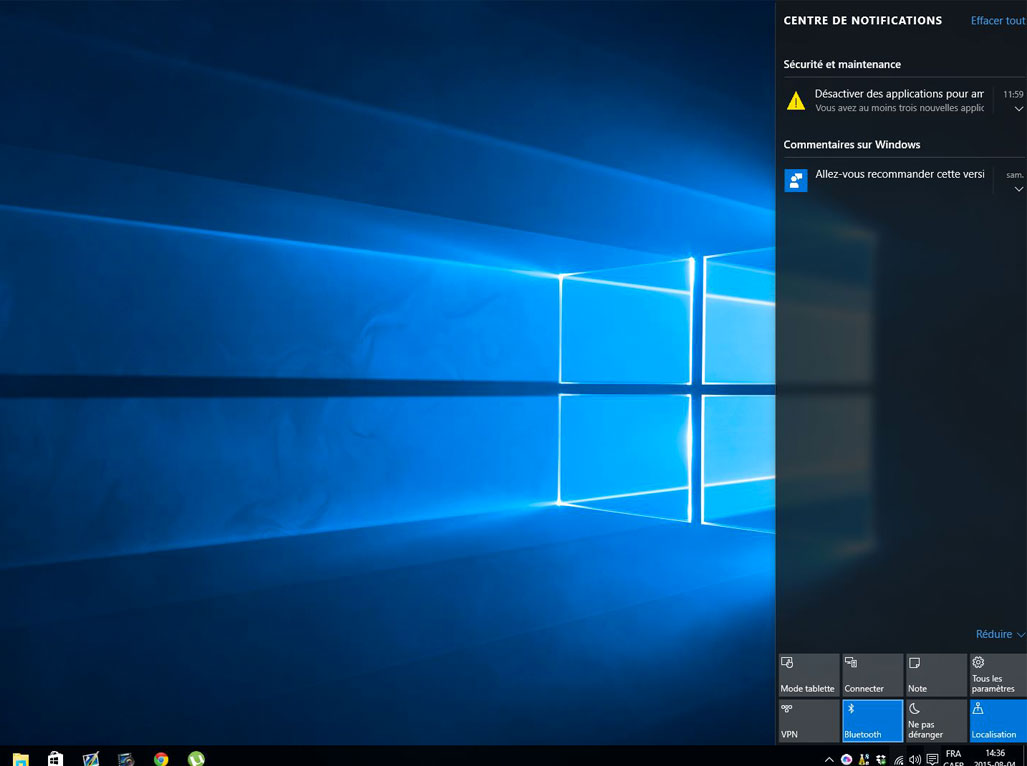Click the Windows Feedback blue icon
This screenshot has height=766, width=1027.
point(796,180)
